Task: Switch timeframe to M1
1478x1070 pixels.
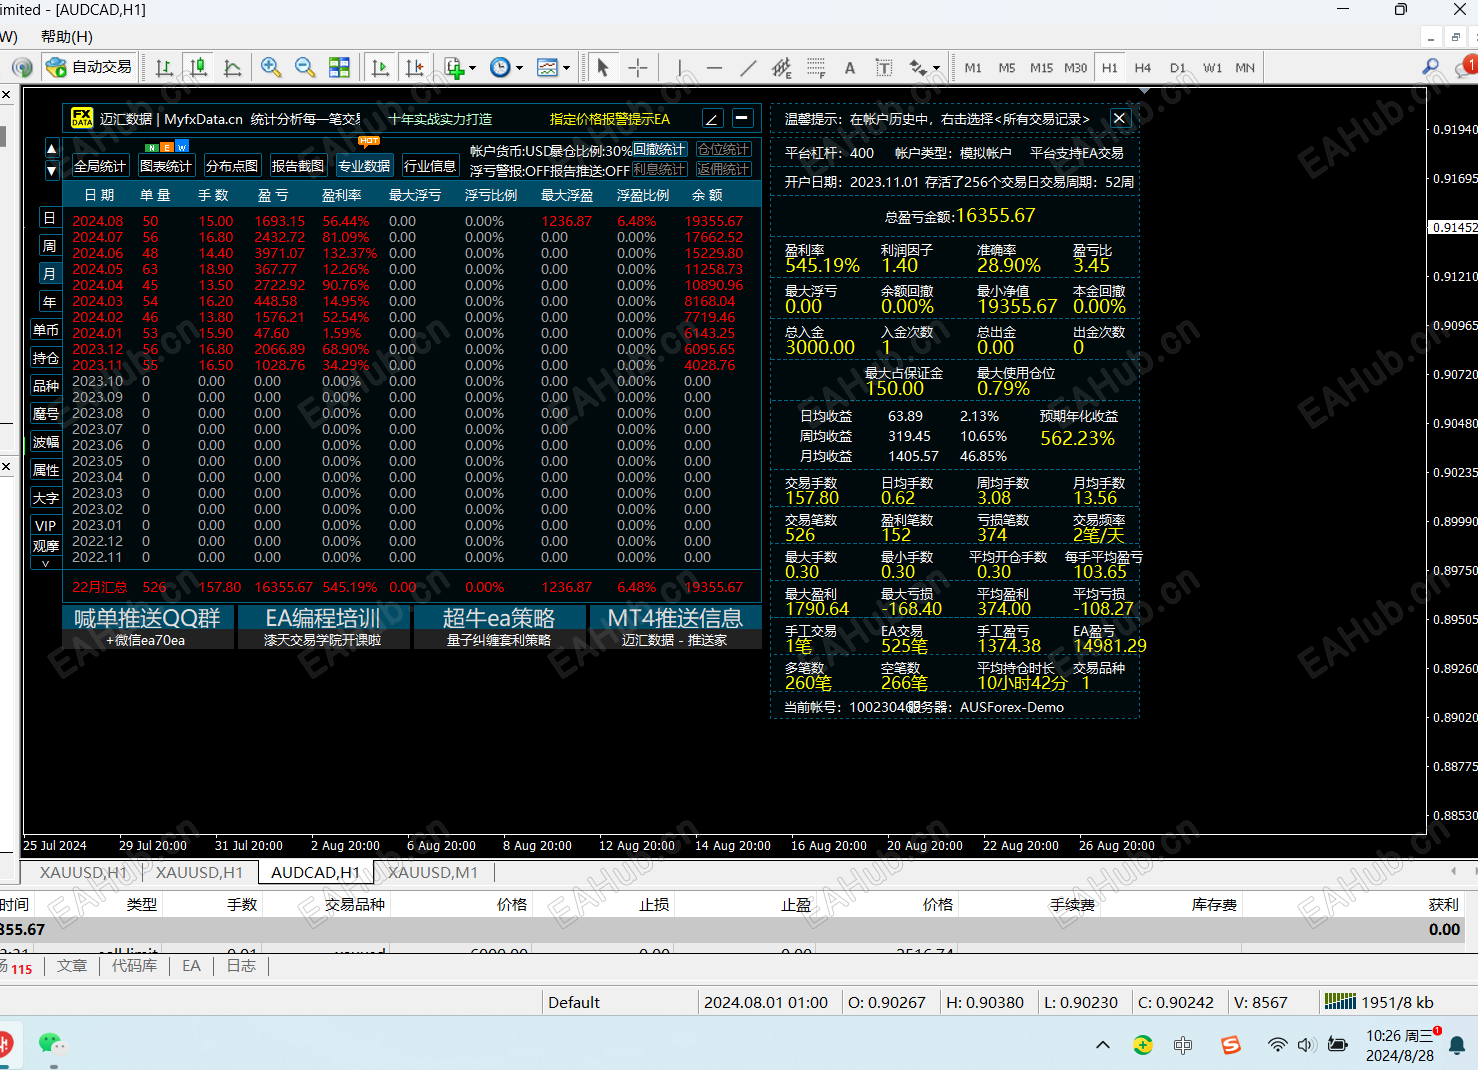Action: coord(973,67)
